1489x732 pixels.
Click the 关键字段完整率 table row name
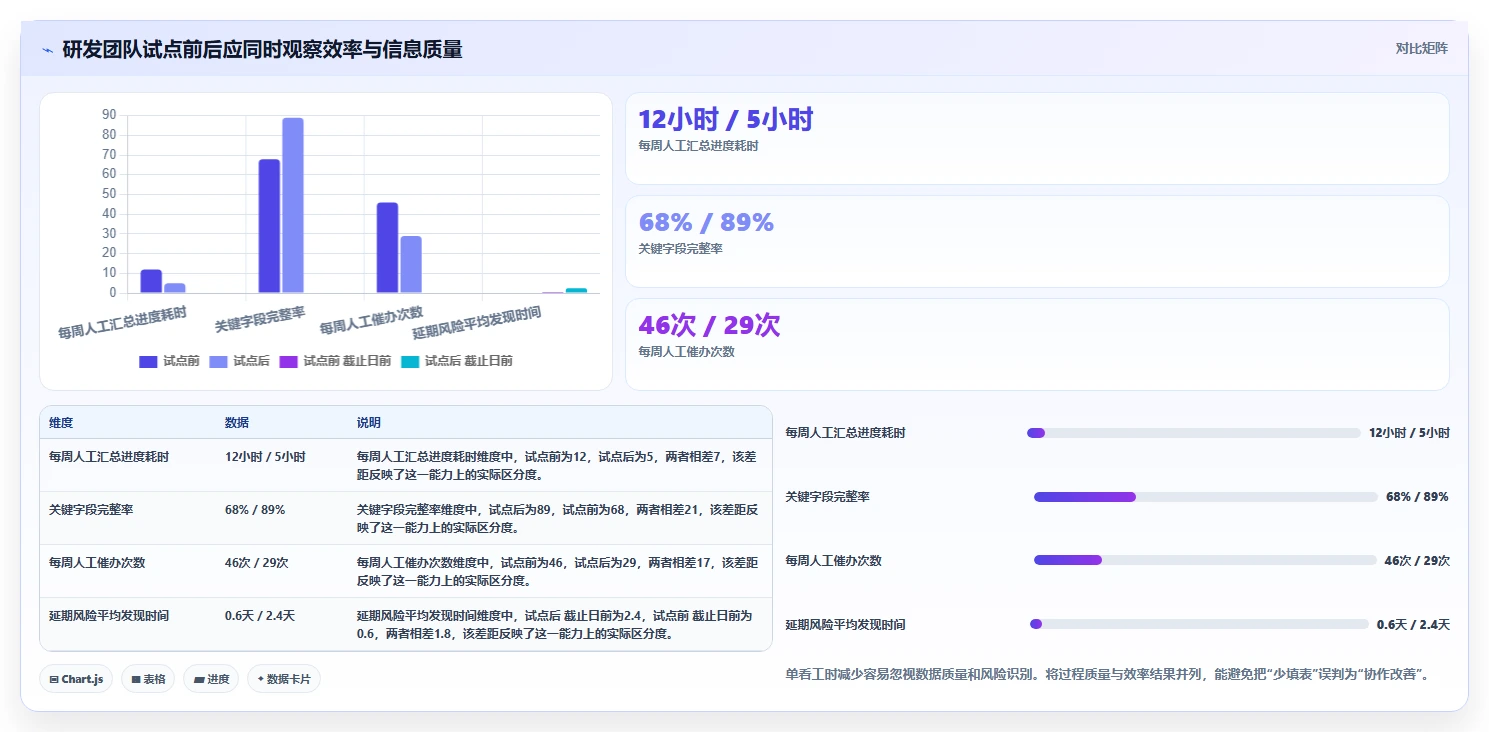(x=91, y=509)
